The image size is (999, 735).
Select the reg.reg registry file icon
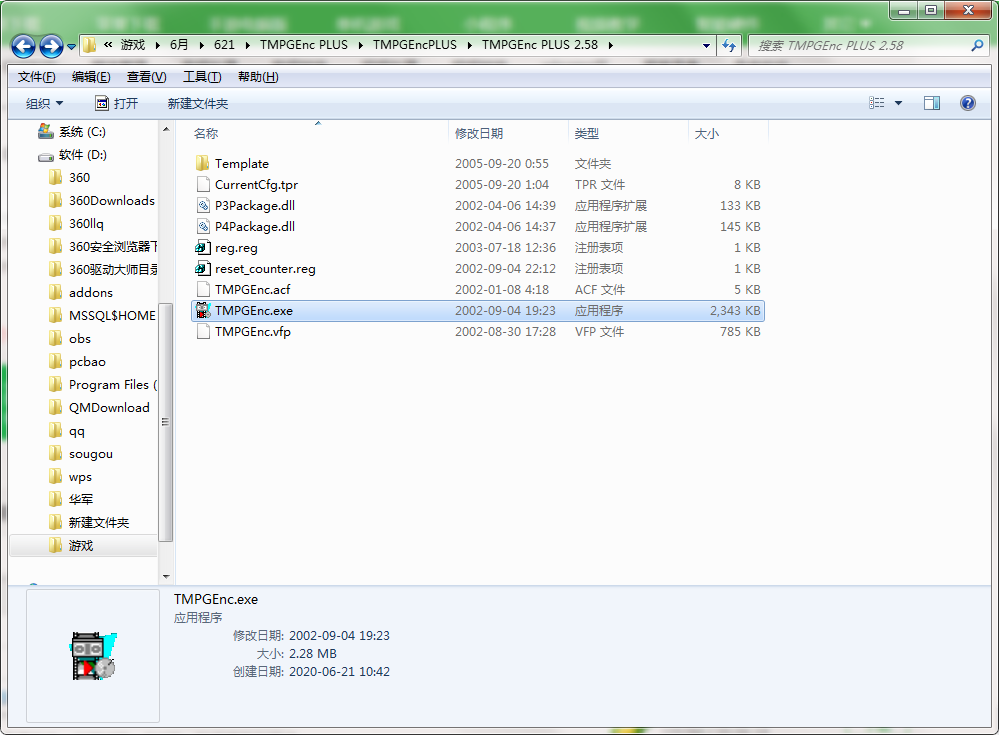pos(203,248)
